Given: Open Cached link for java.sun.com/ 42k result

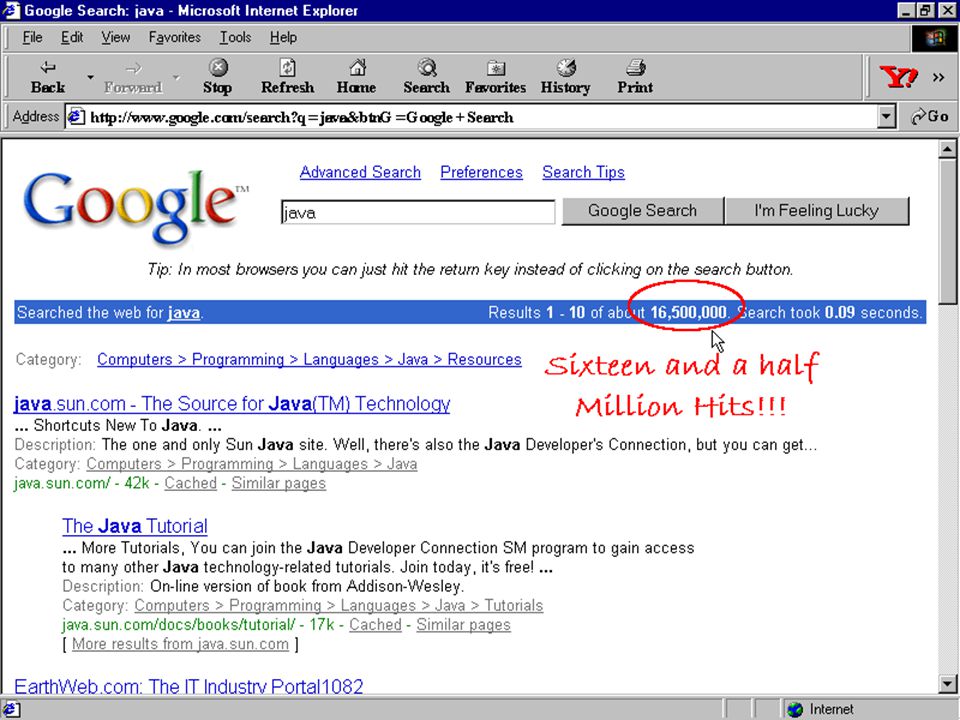Looking at the screenshot, I should tap(190, 483).
